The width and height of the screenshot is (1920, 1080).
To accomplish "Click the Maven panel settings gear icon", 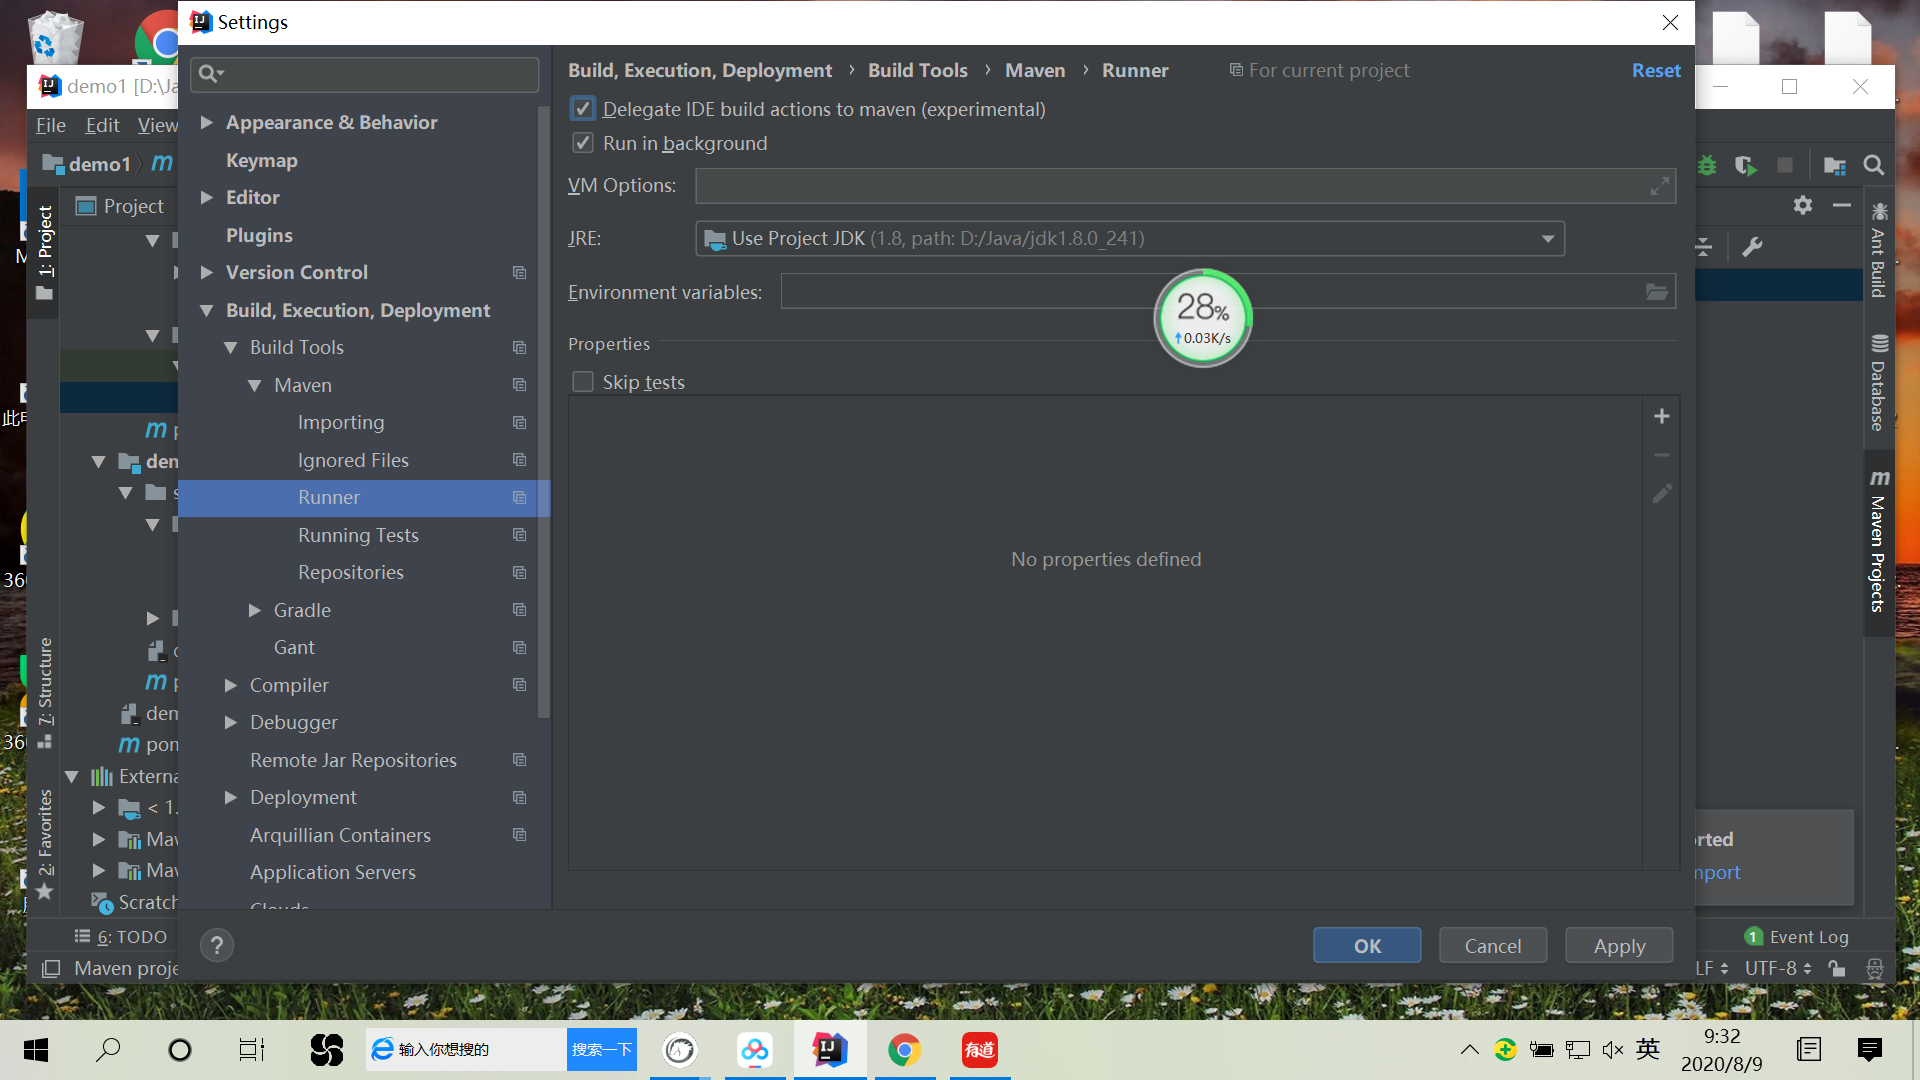I will [1803, 205].
